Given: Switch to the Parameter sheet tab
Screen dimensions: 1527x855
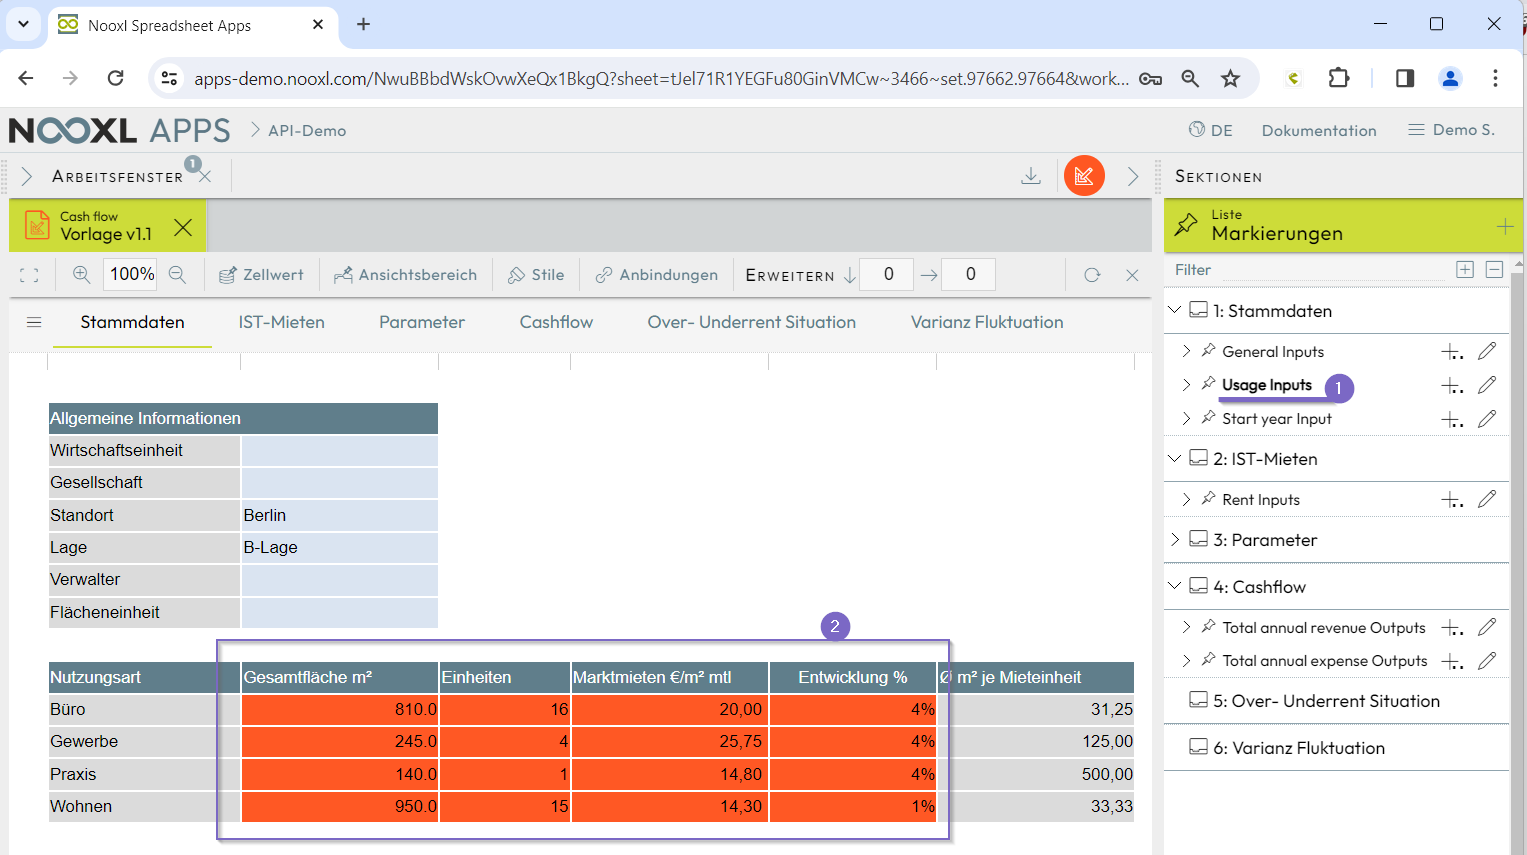Looking at the screenshot, I should pyautogui.click(x=422, y=322).
